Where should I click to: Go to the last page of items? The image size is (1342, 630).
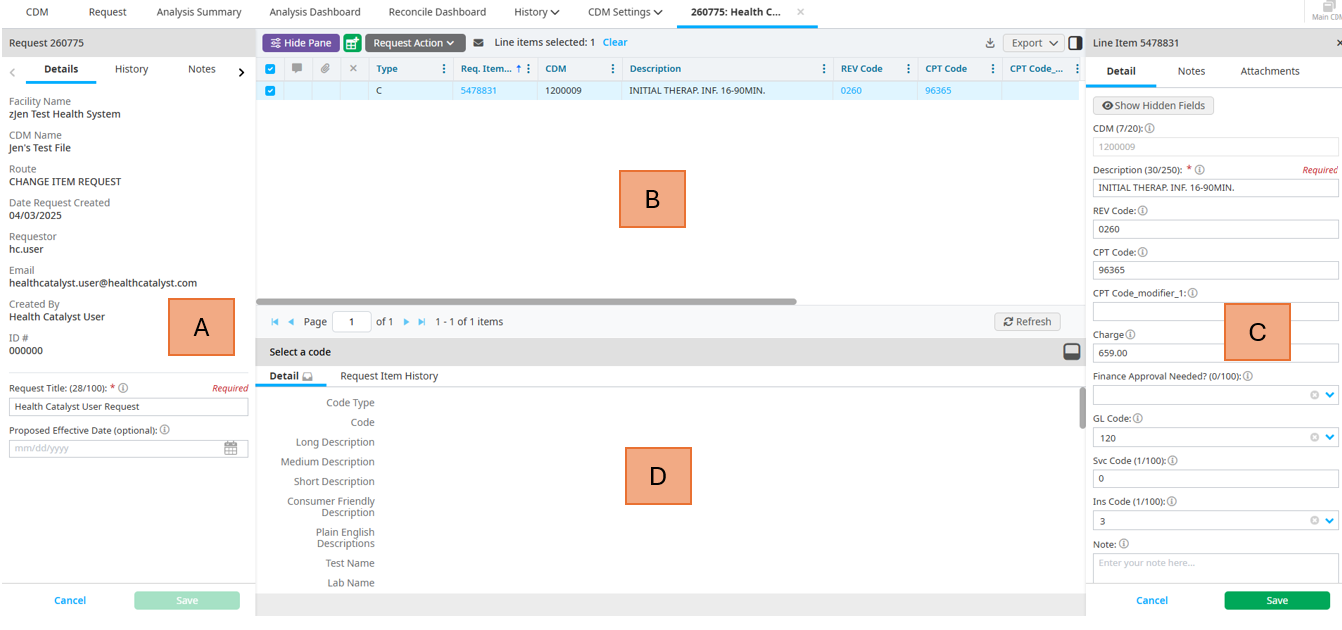422,322
